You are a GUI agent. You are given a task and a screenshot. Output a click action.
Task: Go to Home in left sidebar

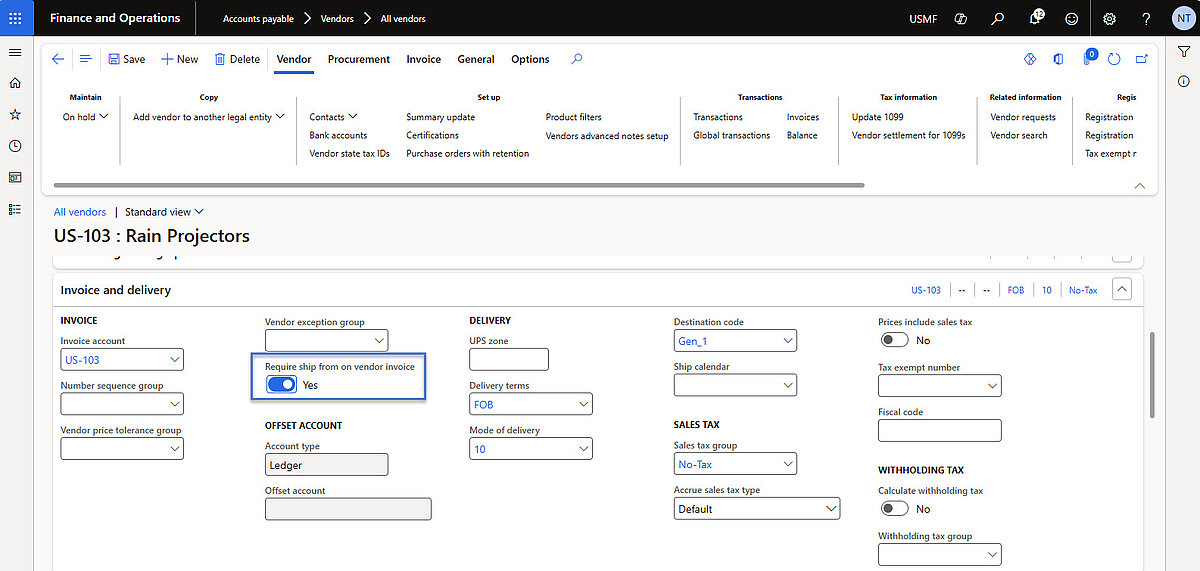click(15, 83)
